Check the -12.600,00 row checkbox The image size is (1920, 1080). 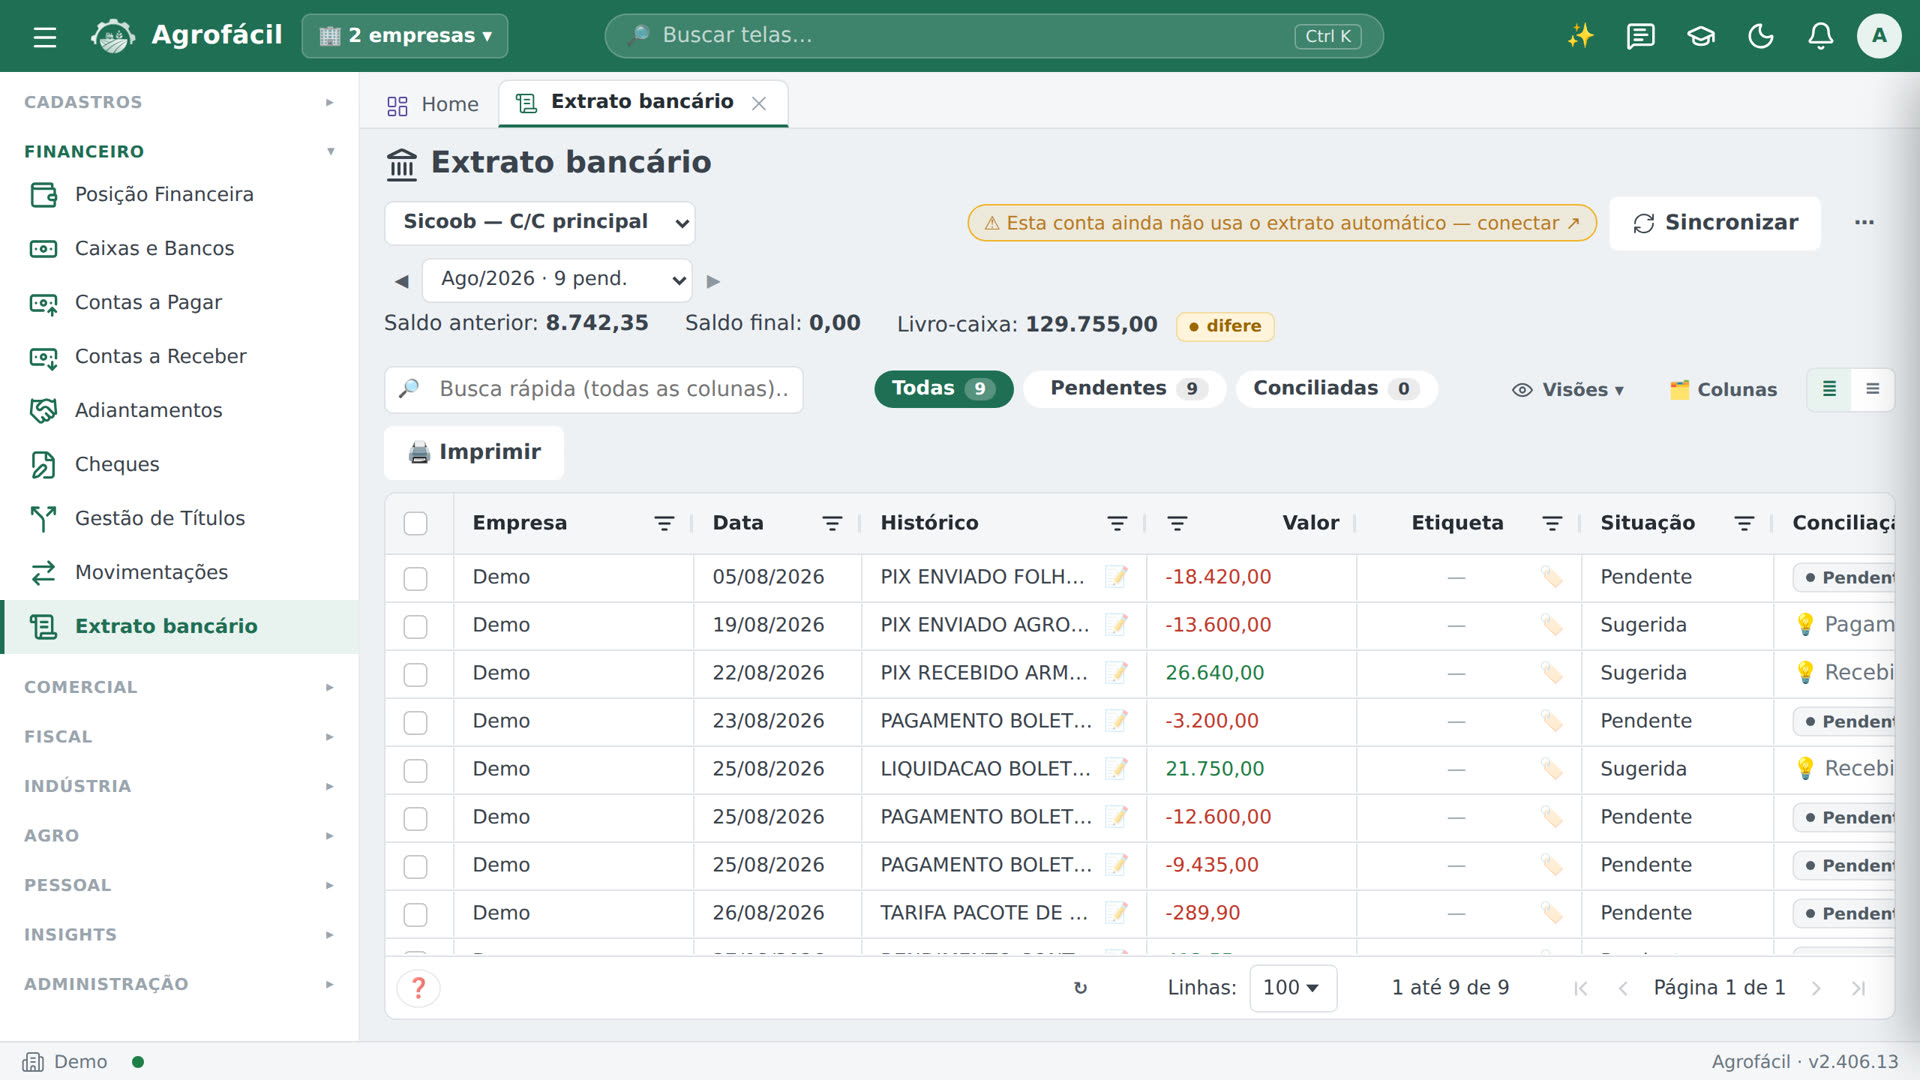point(415,818)
